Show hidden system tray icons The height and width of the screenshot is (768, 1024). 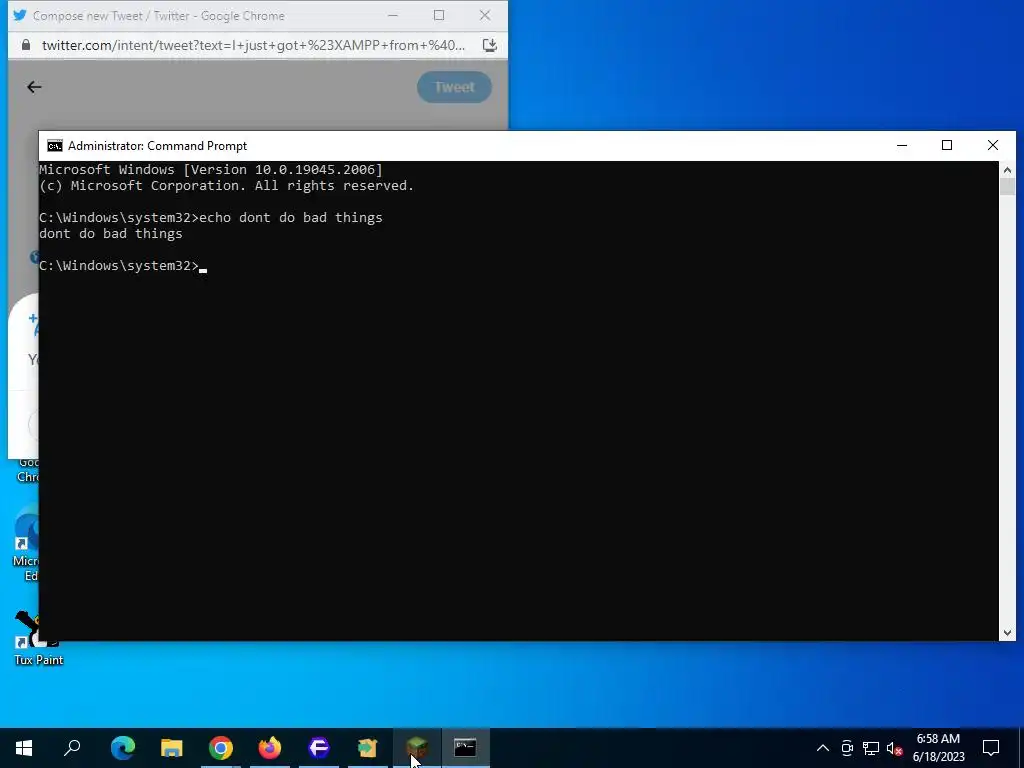click(823, 748)
